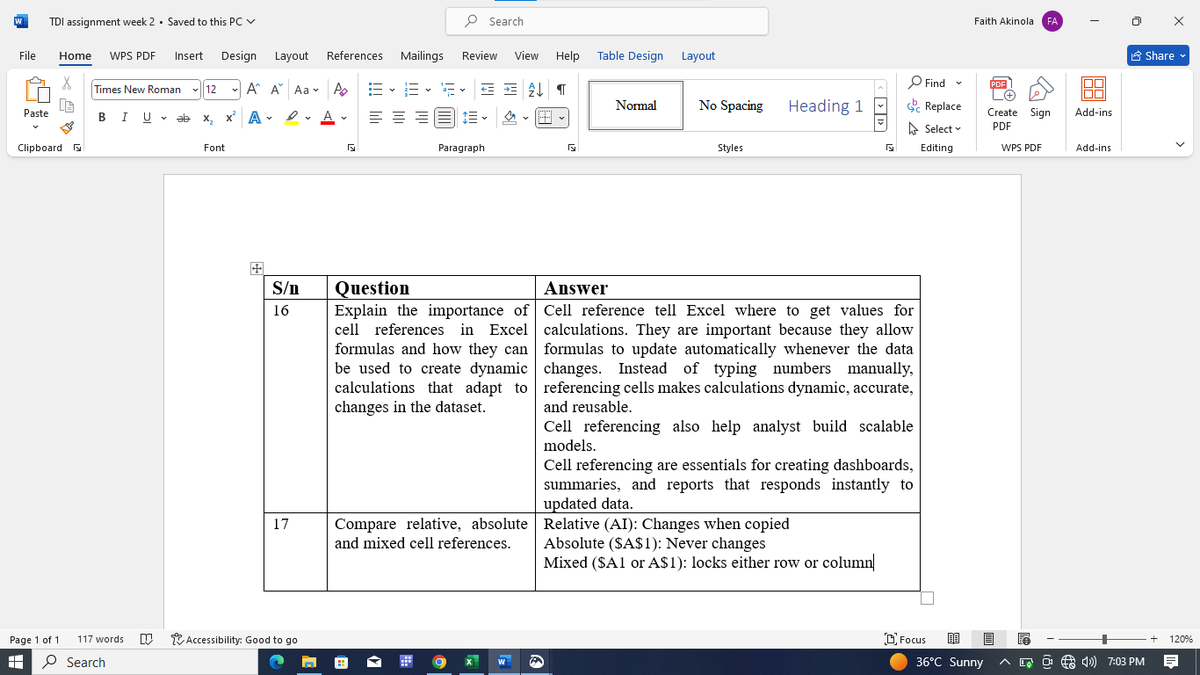Image resolution: width=1200 pixels, height=675 pixels.
Task: Toggle Strikethrough formatting
Action: click(182, 118)
